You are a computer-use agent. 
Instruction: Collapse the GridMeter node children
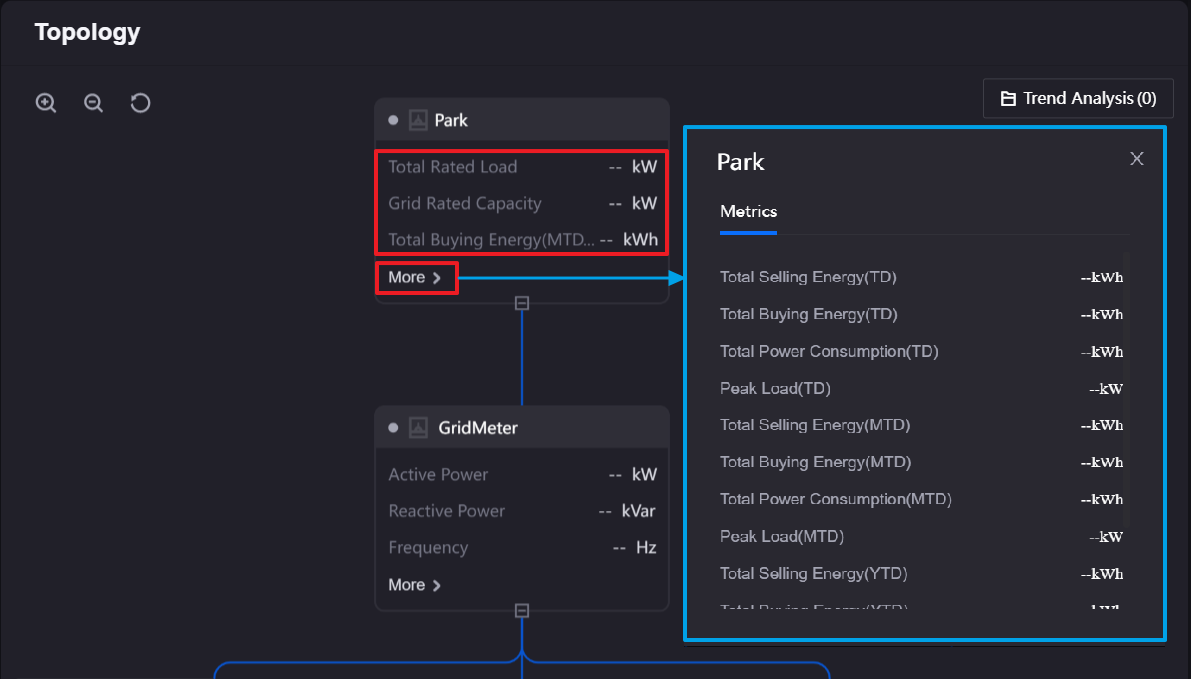[x=521, y=610]
